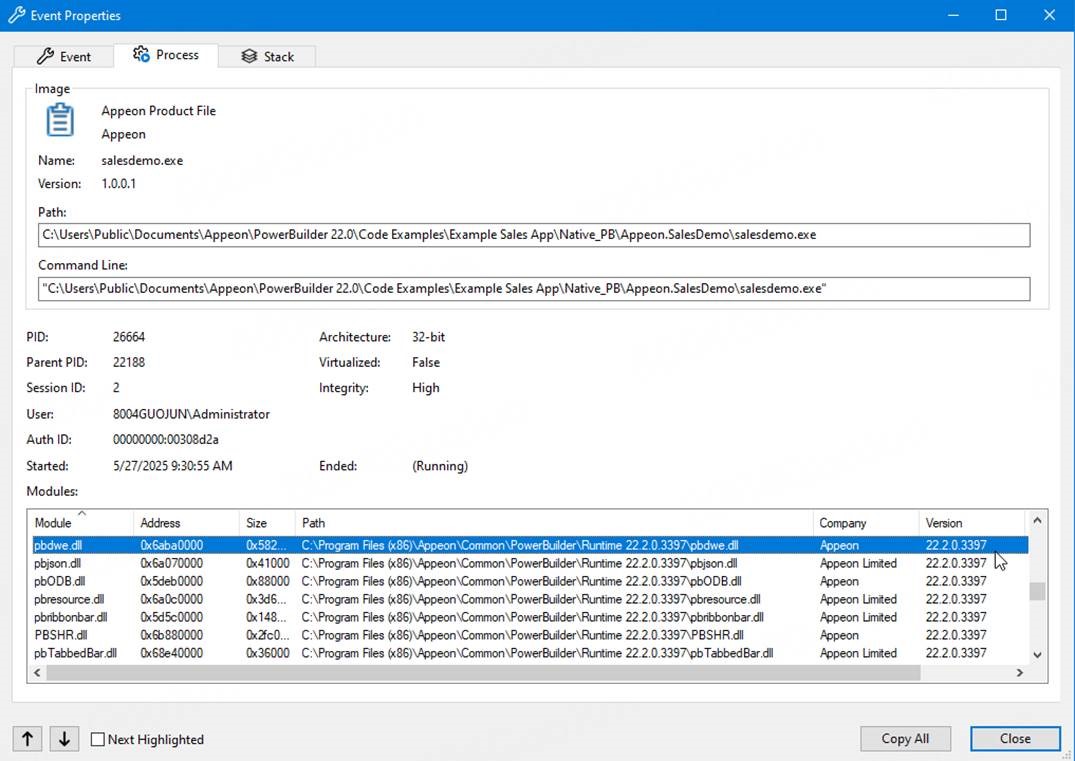
Task: Select the pbribbonbar.dll module row
Action: (x=529, y=616)
